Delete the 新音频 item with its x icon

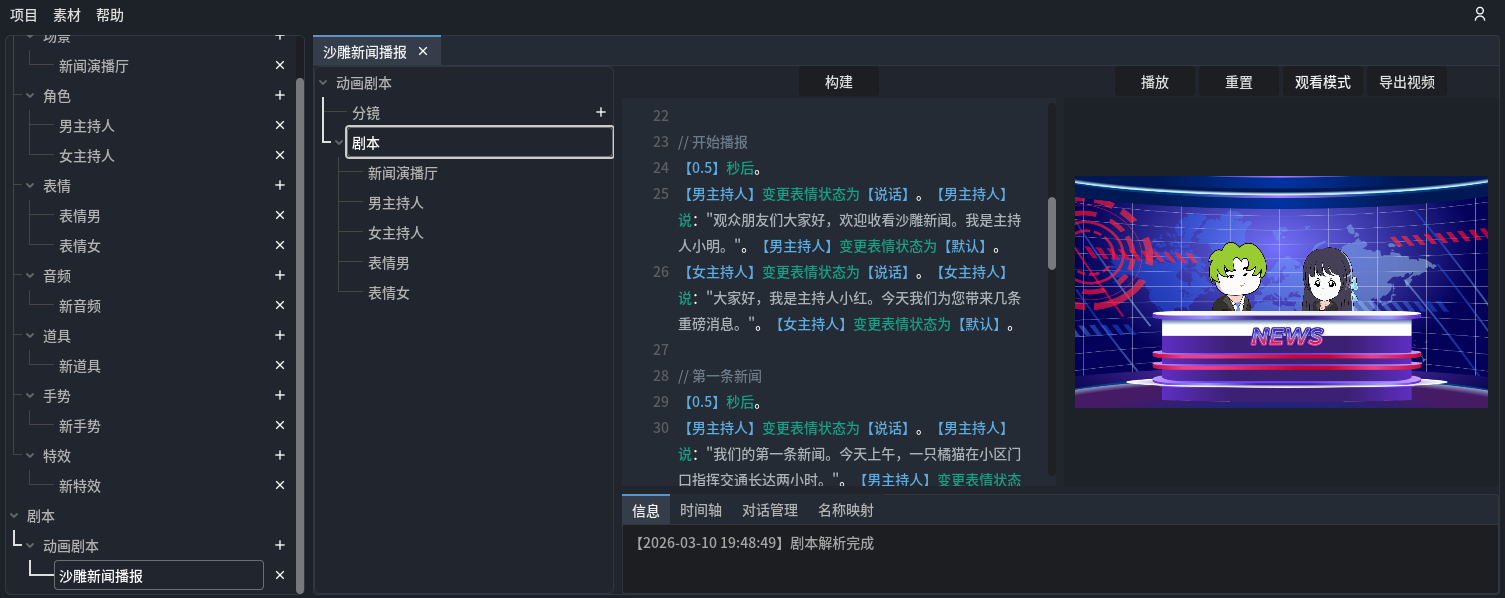click(x=280, y=306)
